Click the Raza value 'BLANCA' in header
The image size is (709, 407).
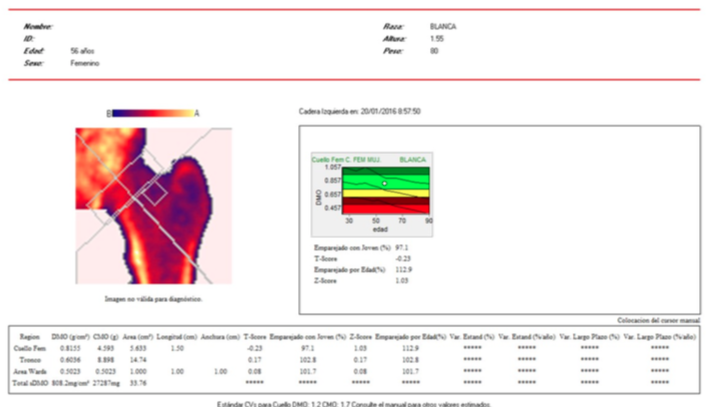coord(442,27)
